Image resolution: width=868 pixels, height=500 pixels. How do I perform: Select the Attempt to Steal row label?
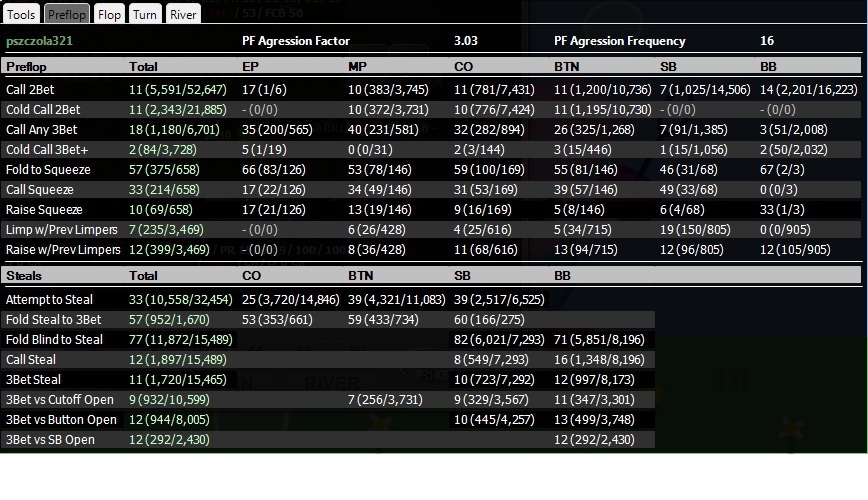coord(49,300)
